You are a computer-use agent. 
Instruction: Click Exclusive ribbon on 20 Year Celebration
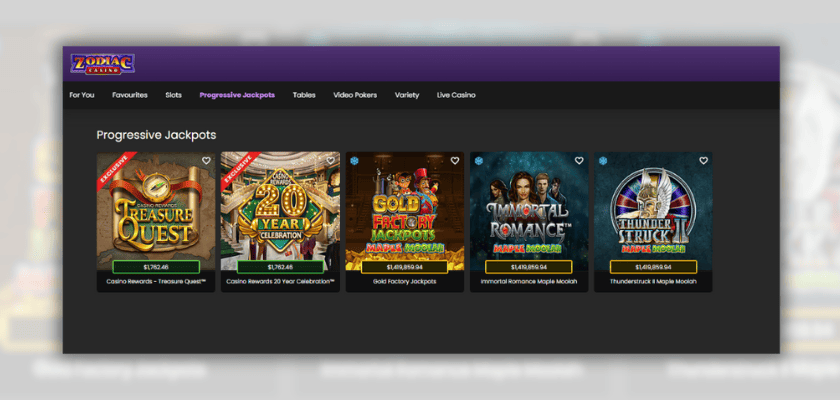click(239, 169)
